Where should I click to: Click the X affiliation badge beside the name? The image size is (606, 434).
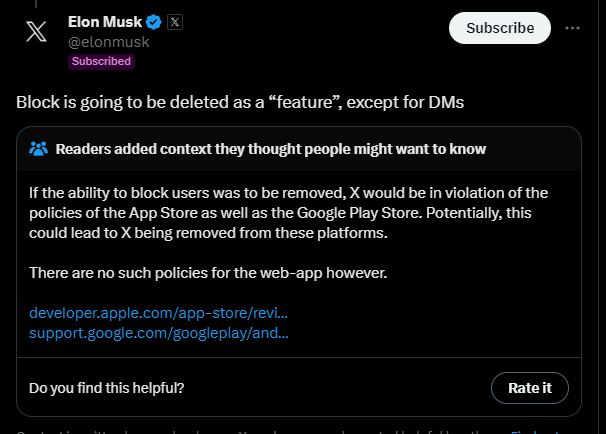173,21
